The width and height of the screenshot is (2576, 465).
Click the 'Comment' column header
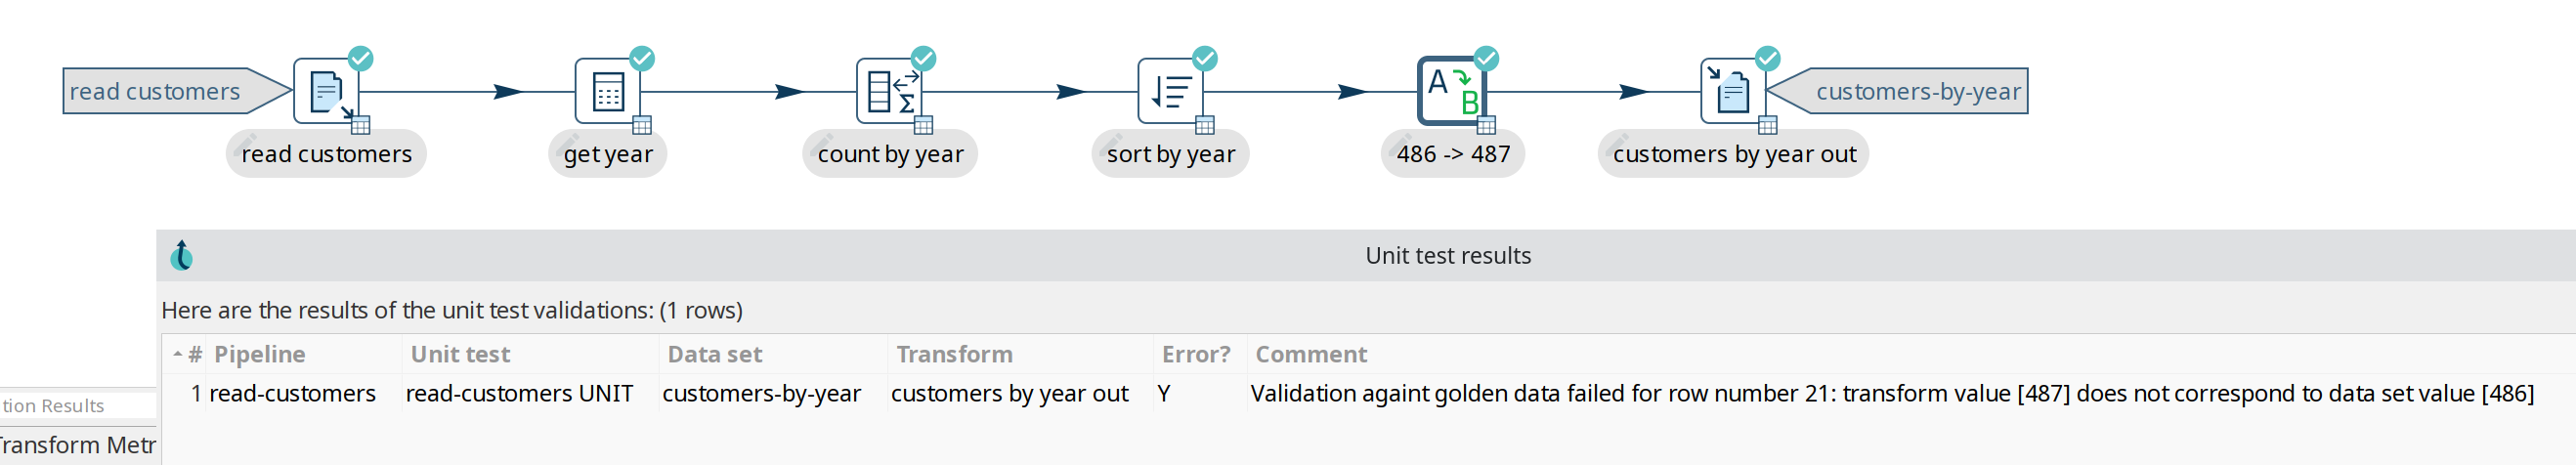click(1310, 354)
